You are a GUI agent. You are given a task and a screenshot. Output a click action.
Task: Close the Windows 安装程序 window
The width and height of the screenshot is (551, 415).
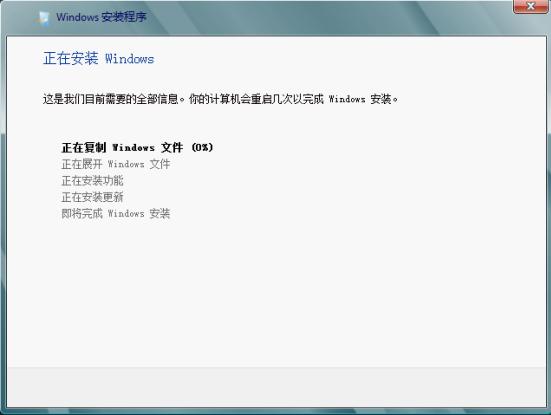tap(531, 7)
